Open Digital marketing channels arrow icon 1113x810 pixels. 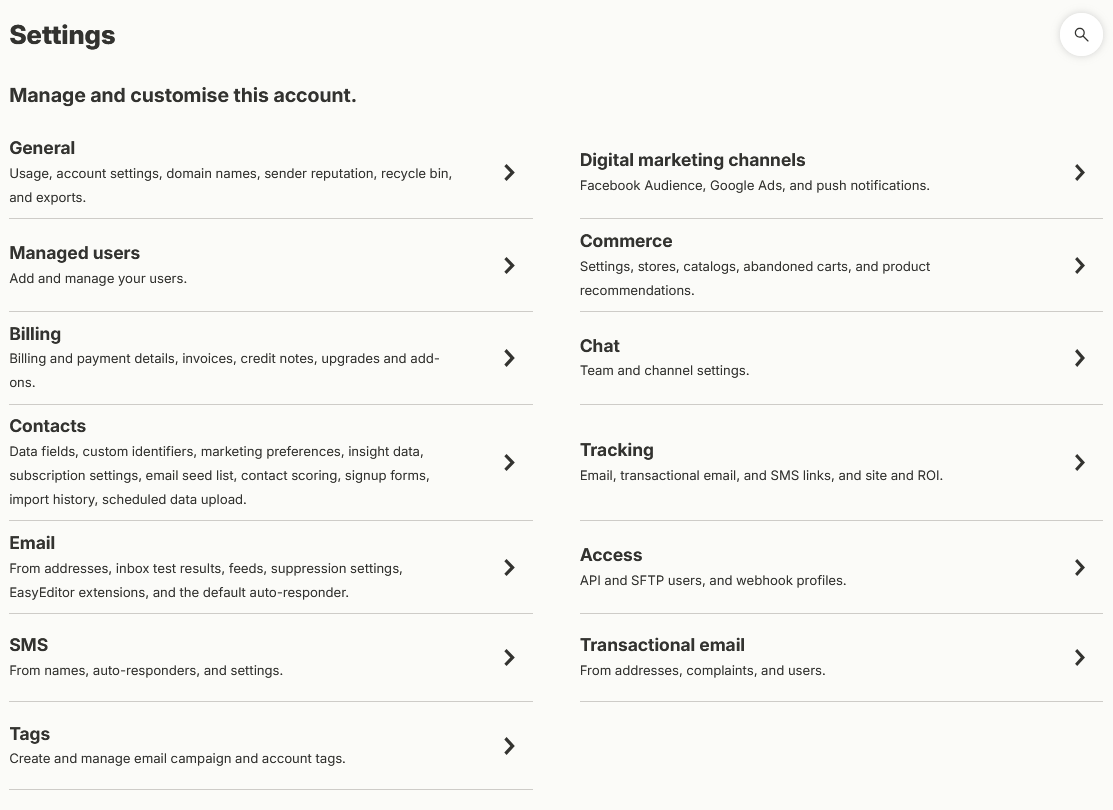click(1080, 173)
